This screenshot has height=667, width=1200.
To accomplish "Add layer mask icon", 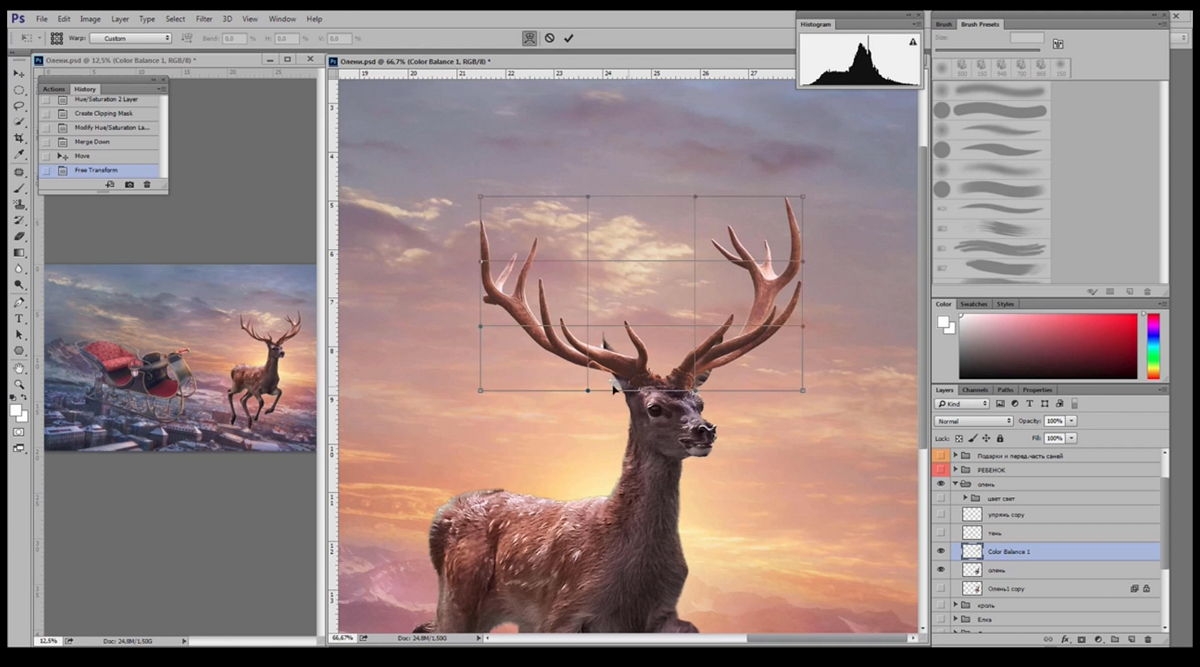I will pos(1082,638).
